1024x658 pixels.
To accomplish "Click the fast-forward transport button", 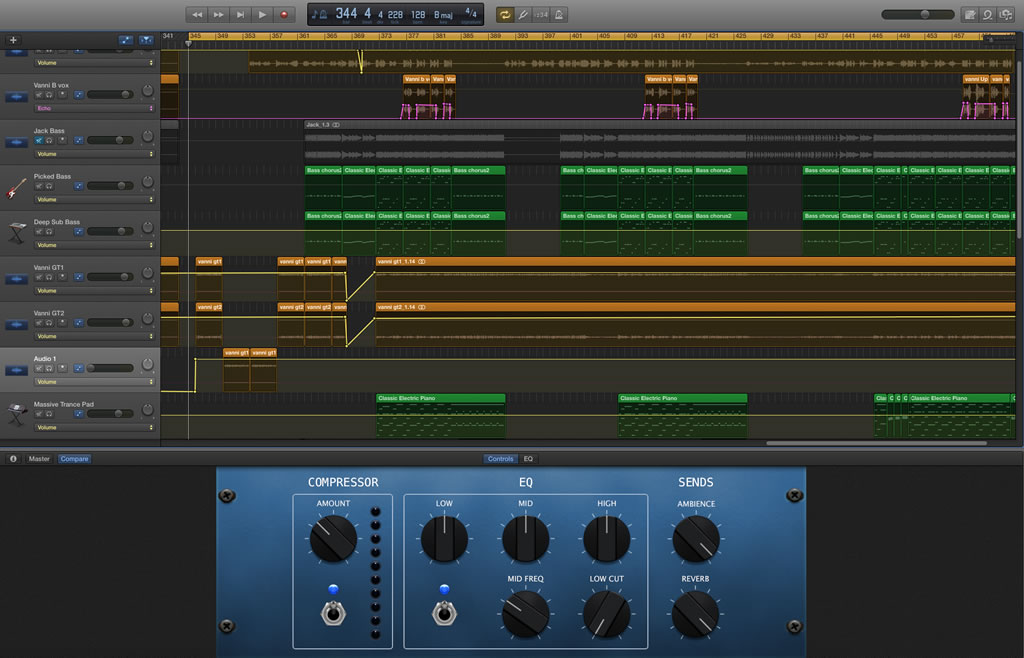I will click(219, 14).
